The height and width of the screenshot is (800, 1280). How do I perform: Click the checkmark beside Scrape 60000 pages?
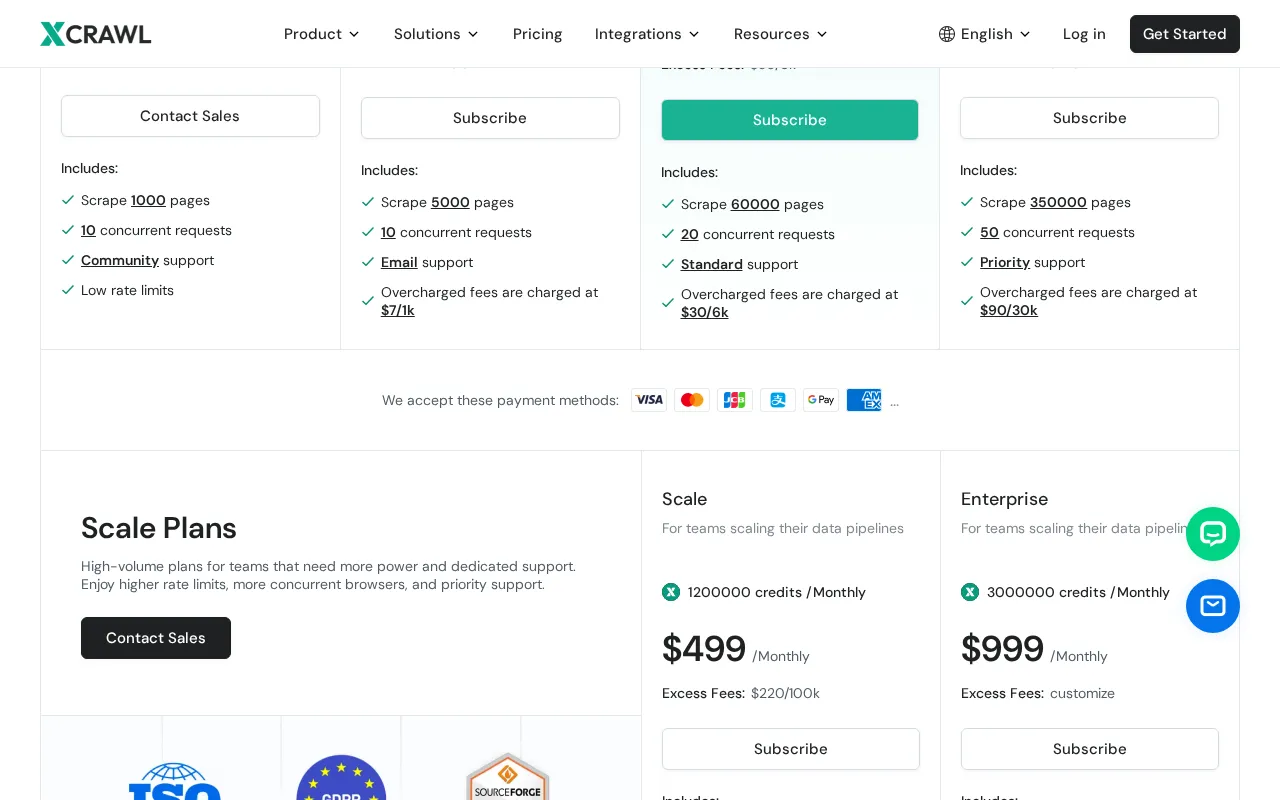point(668,204)
